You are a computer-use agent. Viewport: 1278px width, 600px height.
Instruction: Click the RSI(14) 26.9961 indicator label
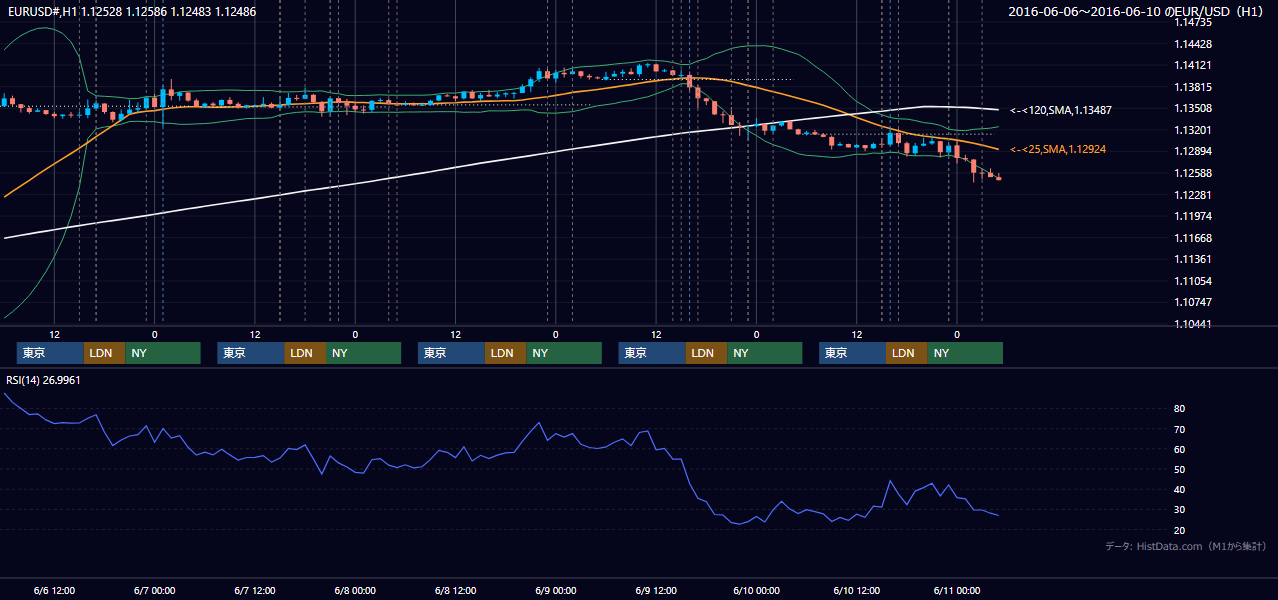(x=44, y=380)
